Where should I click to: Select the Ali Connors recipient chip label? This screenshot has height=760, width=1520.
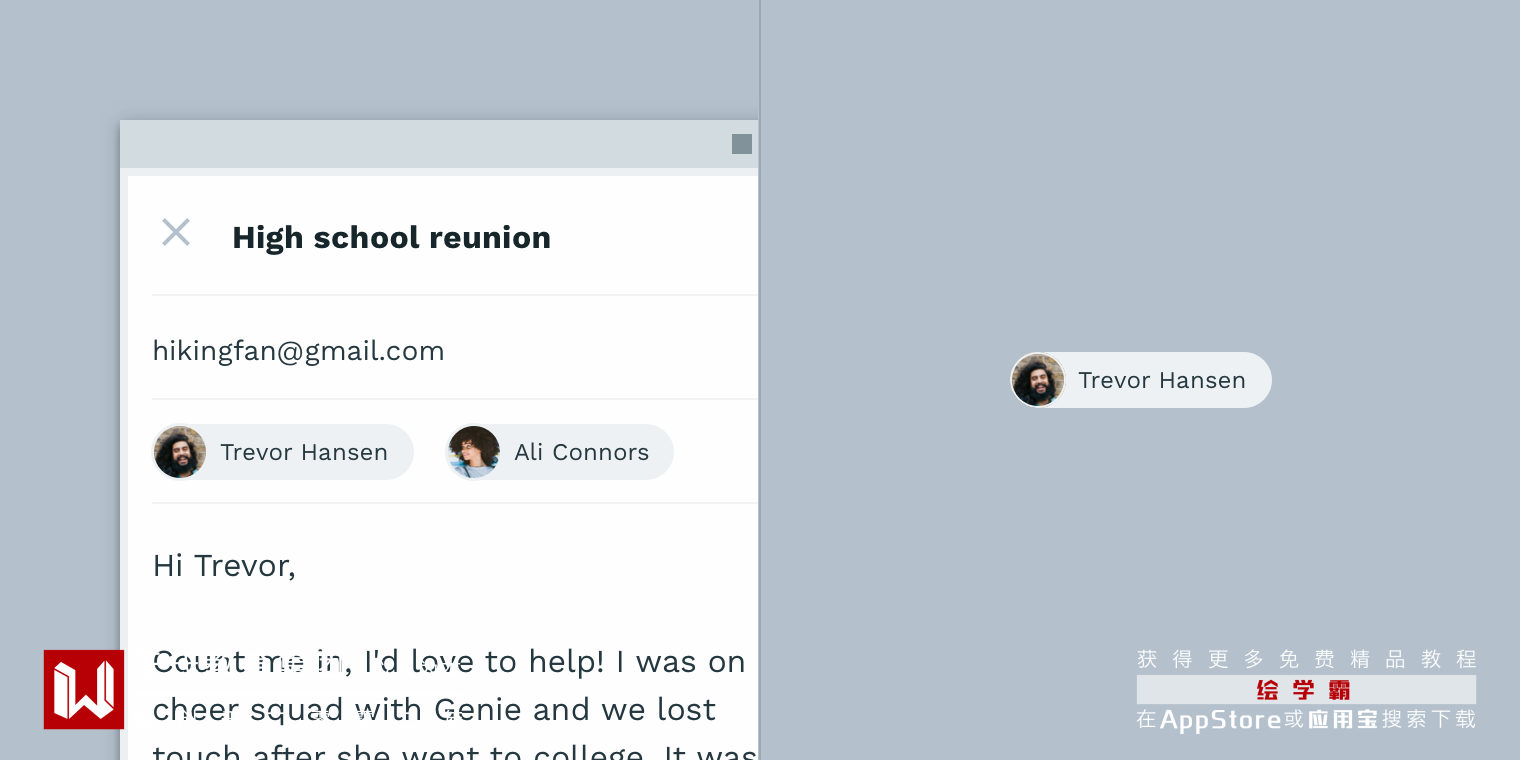[581, 453]
